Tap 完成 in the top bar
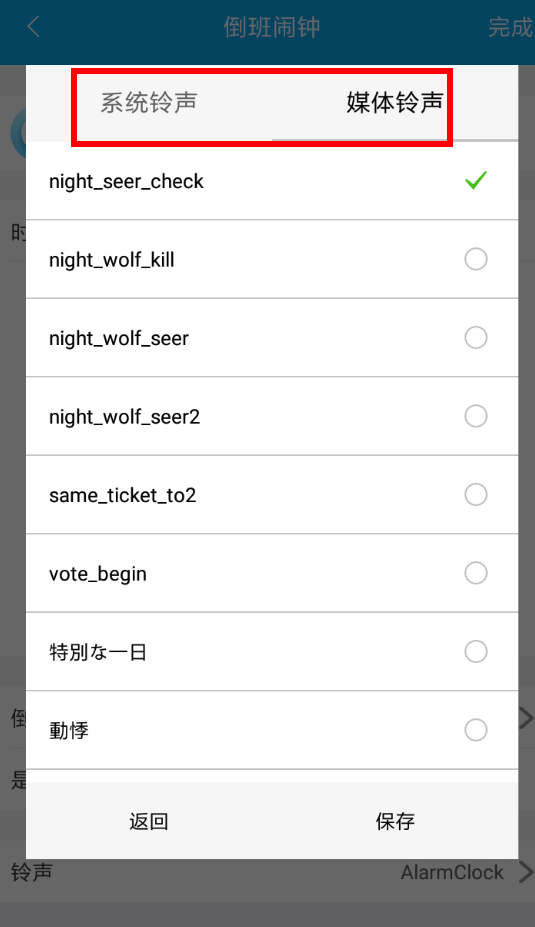The width and height of the screenshot is (535, 927). point(511,27)
